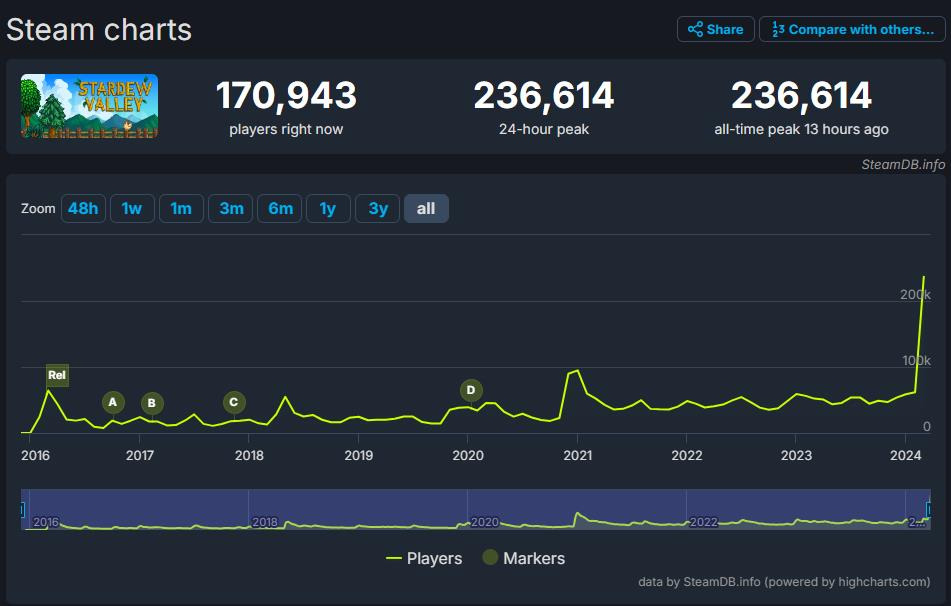Click marker A on the chart
This screenshot has height=606, width=951.
click(113, 402)
